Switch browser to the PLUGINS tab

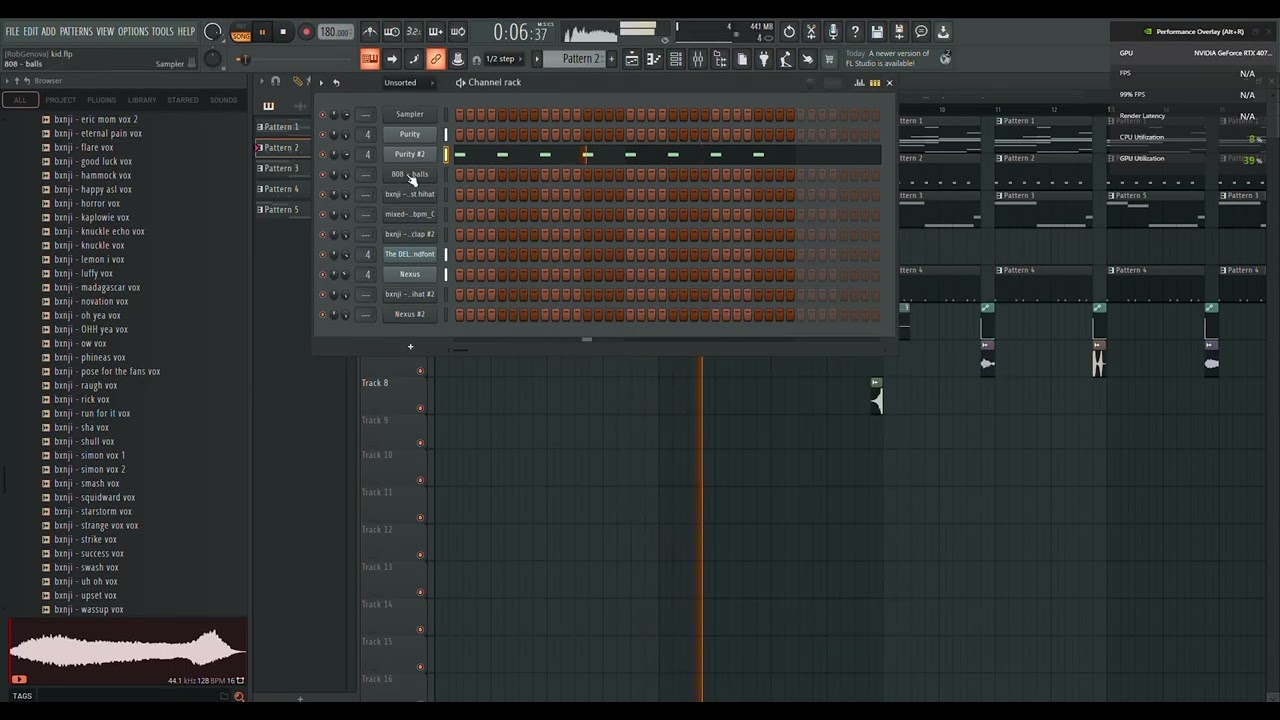(101, 100)
